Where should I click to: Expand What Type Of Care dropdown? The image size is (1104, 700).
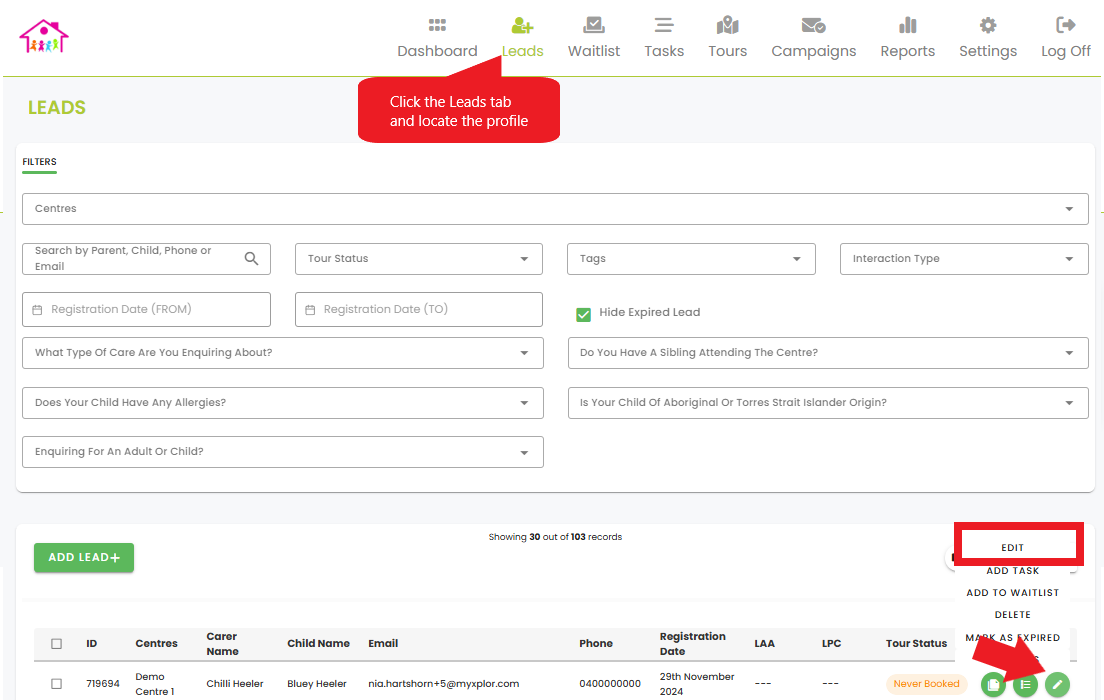[x=283, y=353]
